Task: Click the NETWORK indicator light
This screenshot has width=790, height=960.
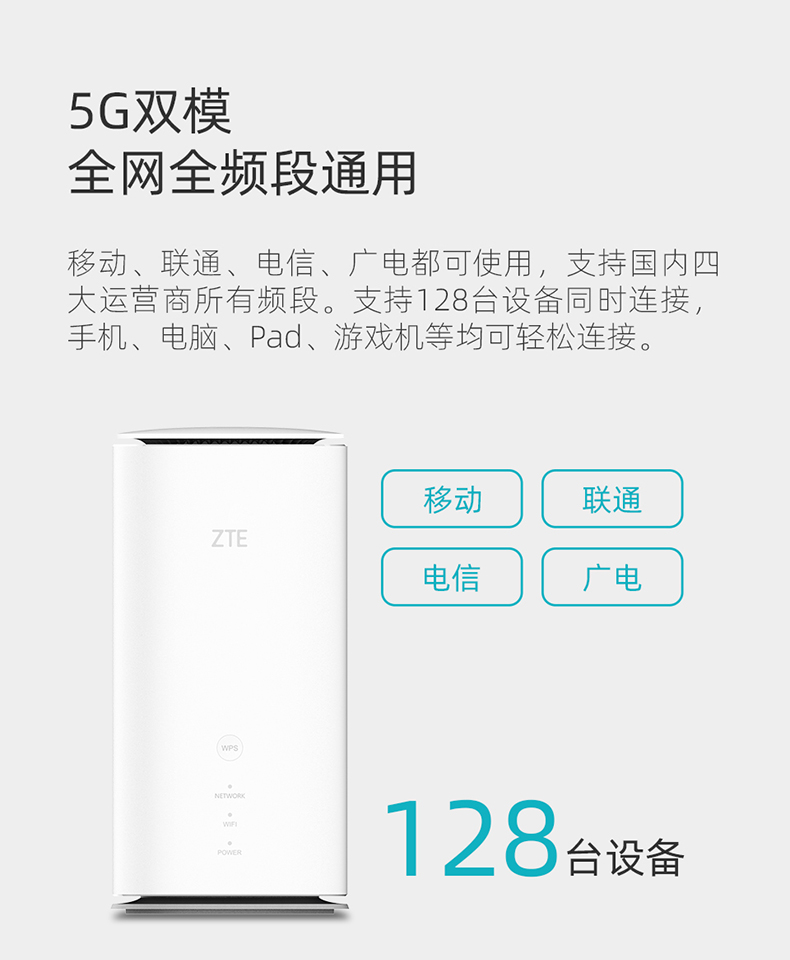Action: [230, 786]
